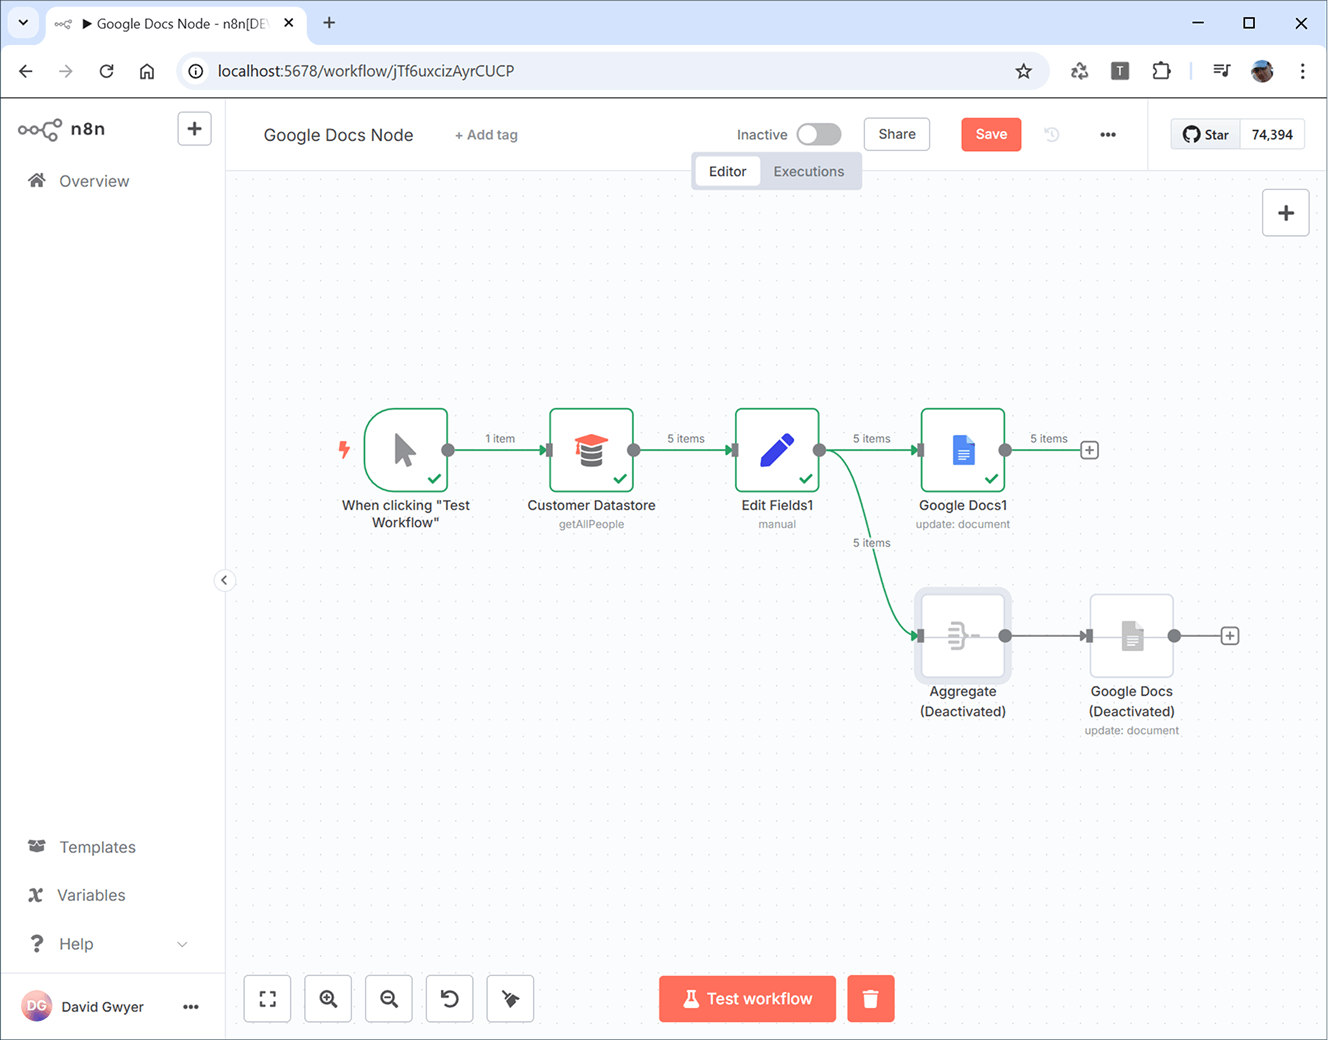Click the Share button
Viewport: 1328px width, 1041px height.
(897, 134)
